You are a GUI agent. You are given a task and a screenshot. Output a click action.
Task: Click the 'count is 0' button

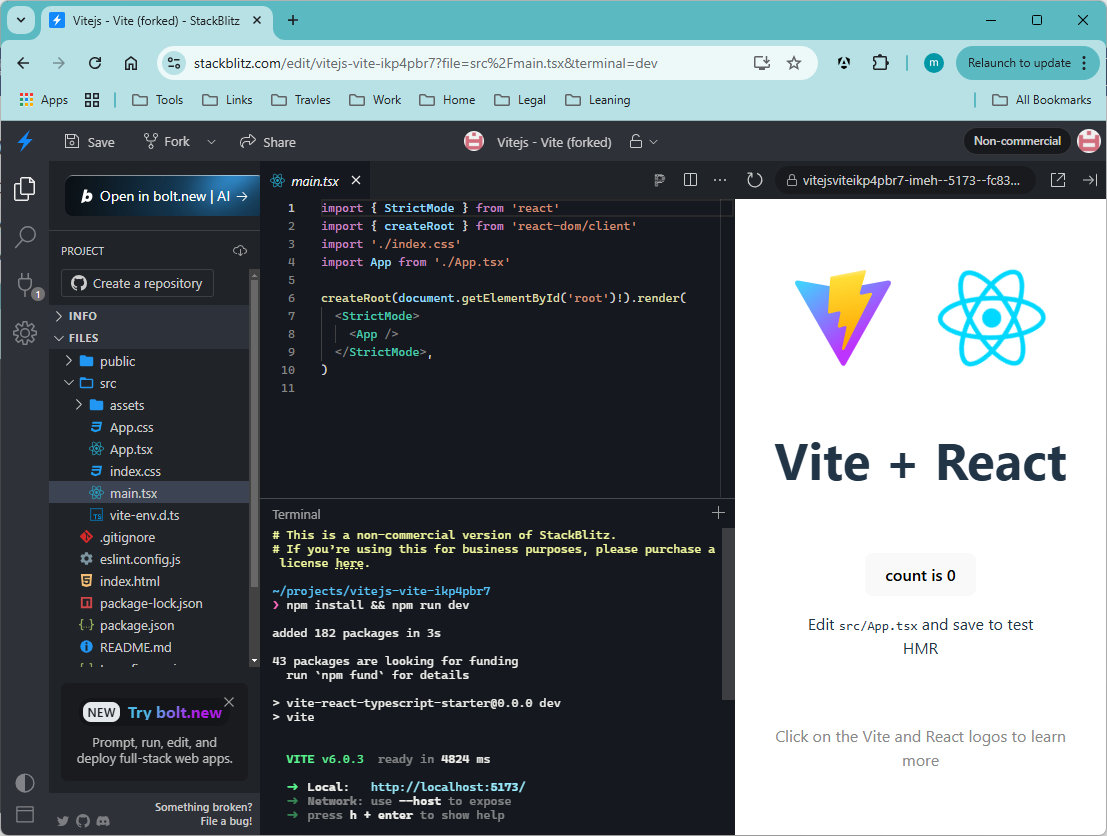pyautogui.click(x=920, y=575)
